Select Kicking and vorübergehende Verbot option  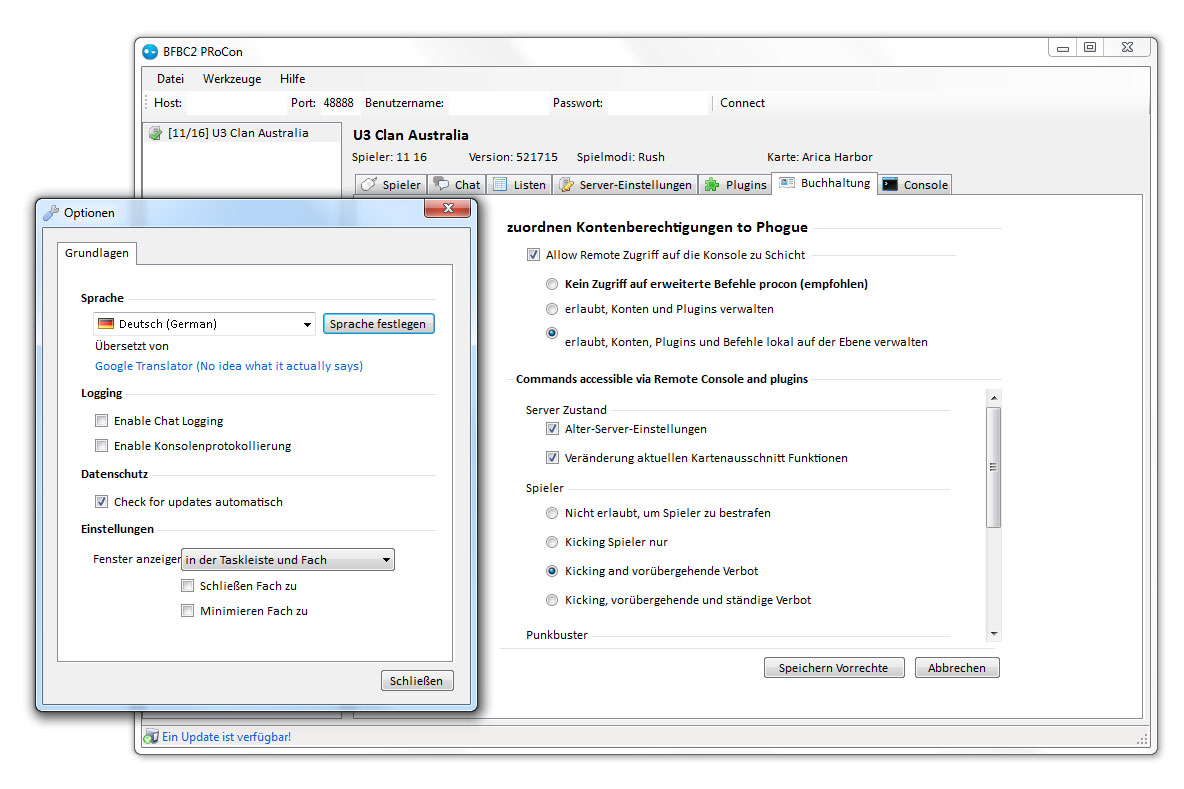(x=552, y=571)
